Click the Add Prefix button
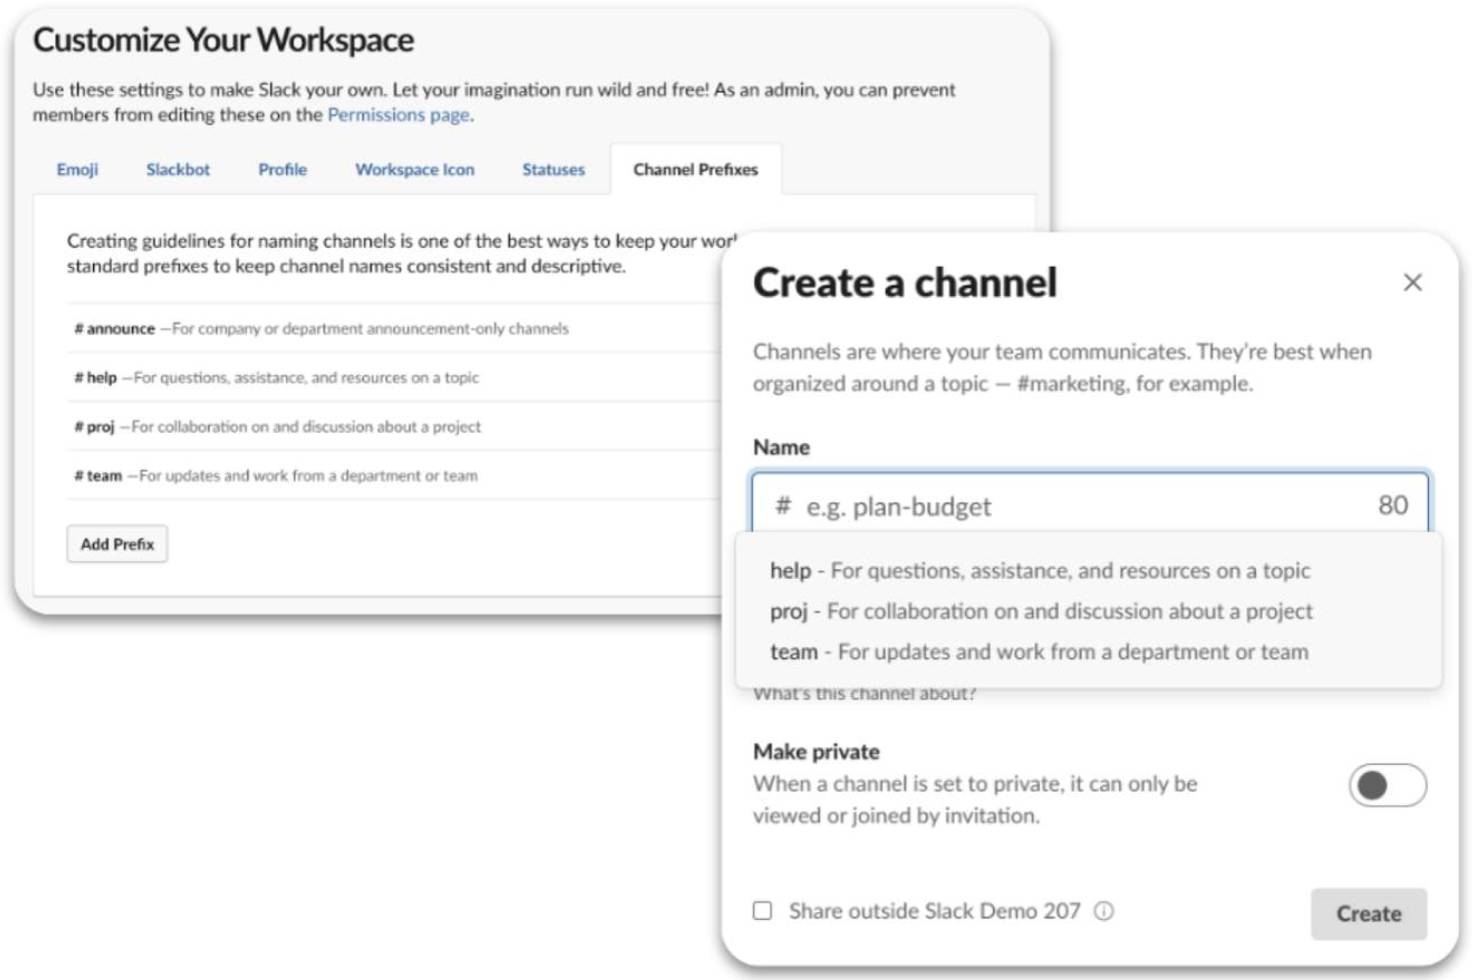Screen dimensions: 1472x980 [x=116, y=543]
